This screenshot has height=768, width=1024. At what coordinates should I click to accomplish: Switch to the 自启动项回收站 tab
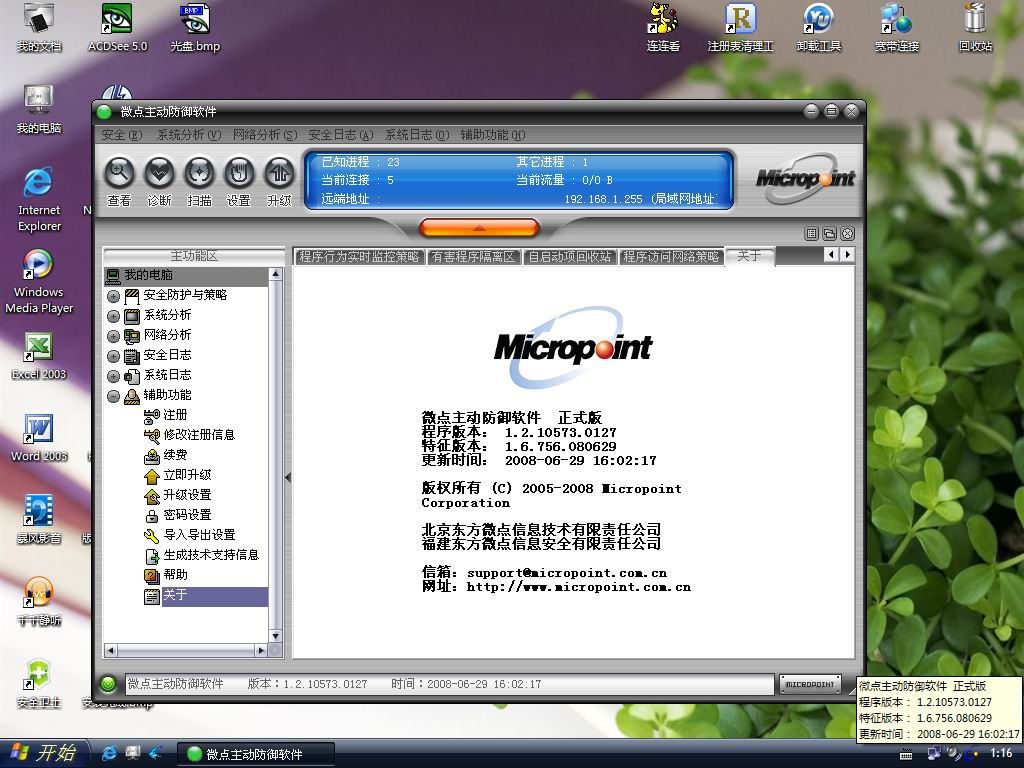click(569, 257)
